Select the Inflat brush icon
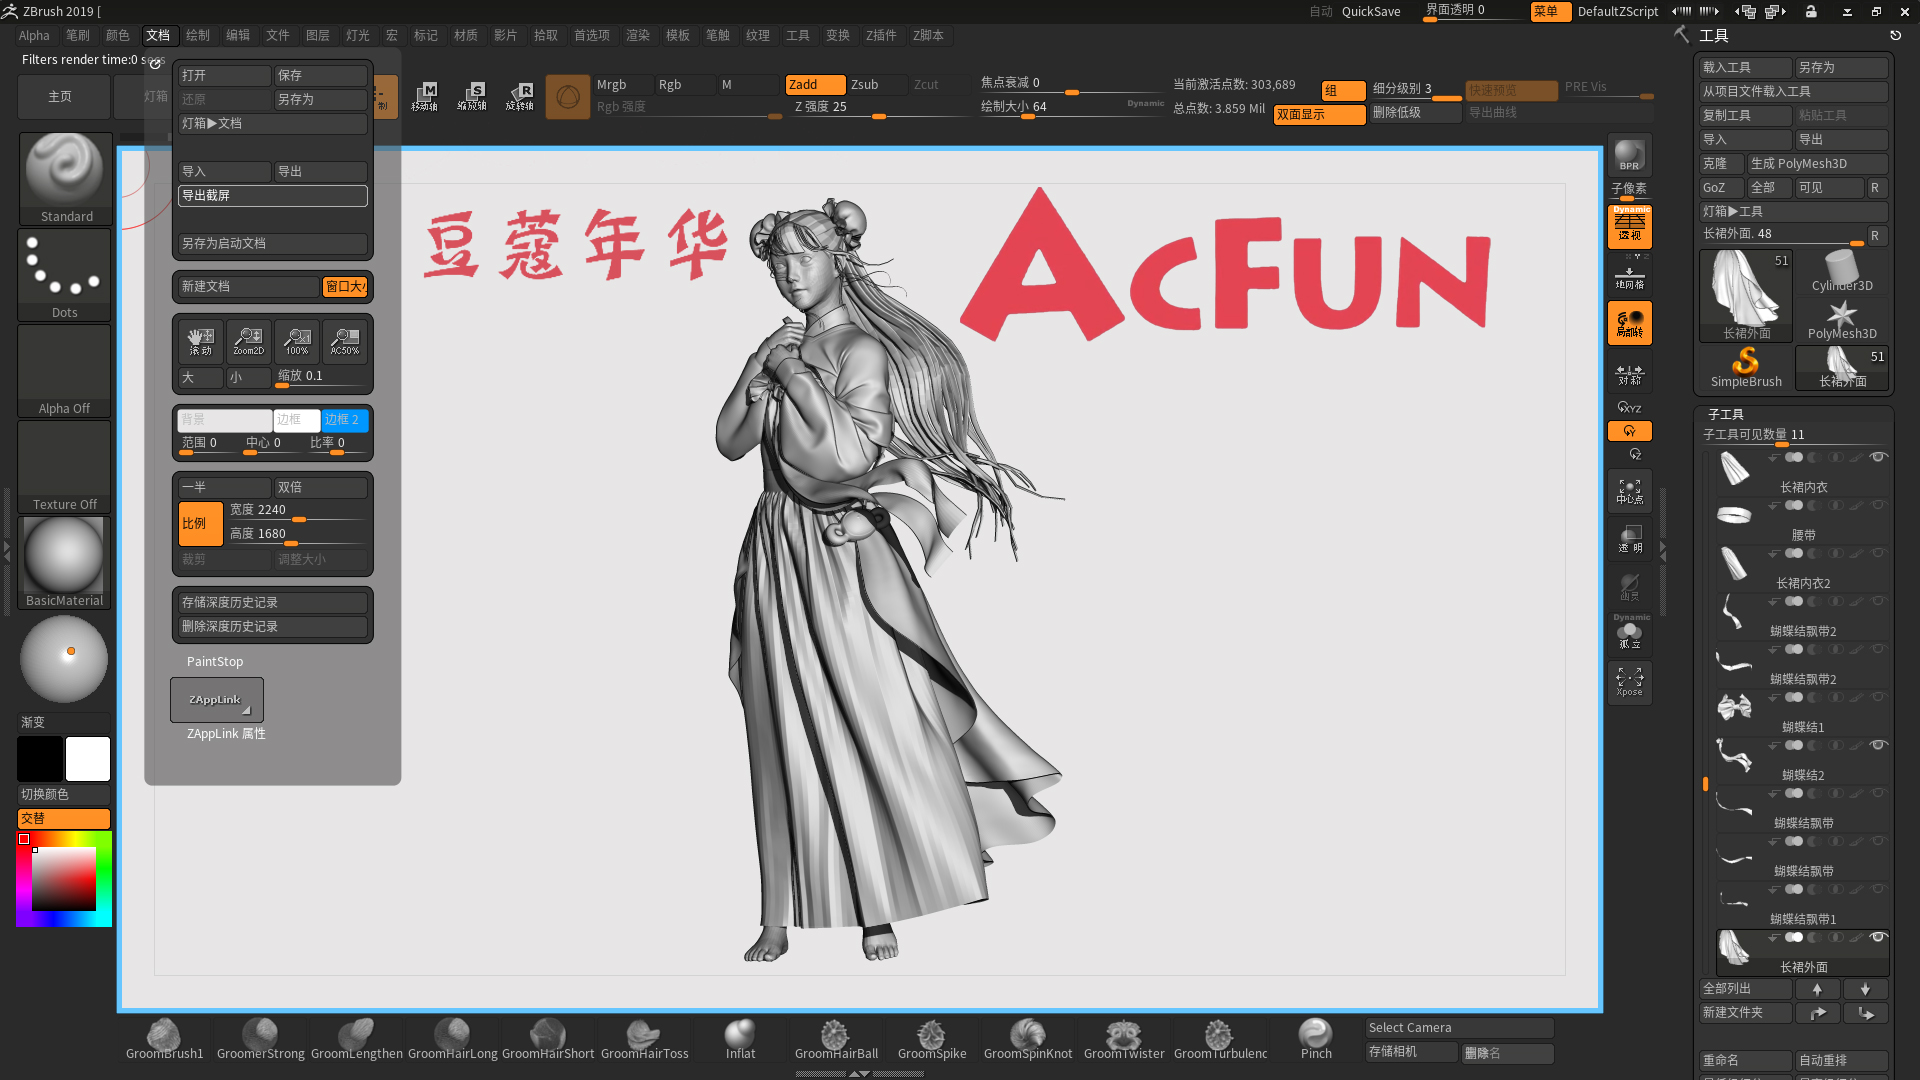The height and width of the screenshot is (1080, 1920). coord(740,1039)
